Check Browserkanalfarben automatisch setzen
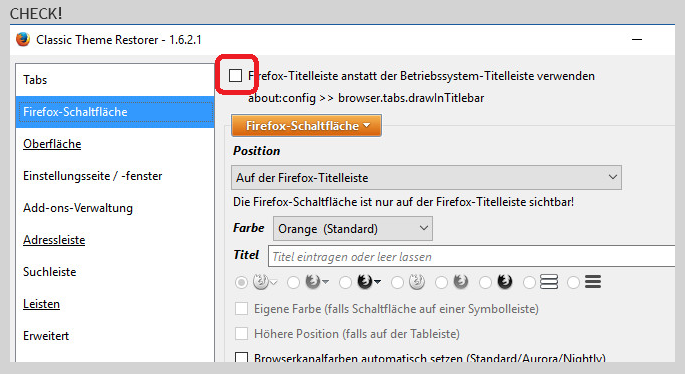685x374 pixels. 241,357
